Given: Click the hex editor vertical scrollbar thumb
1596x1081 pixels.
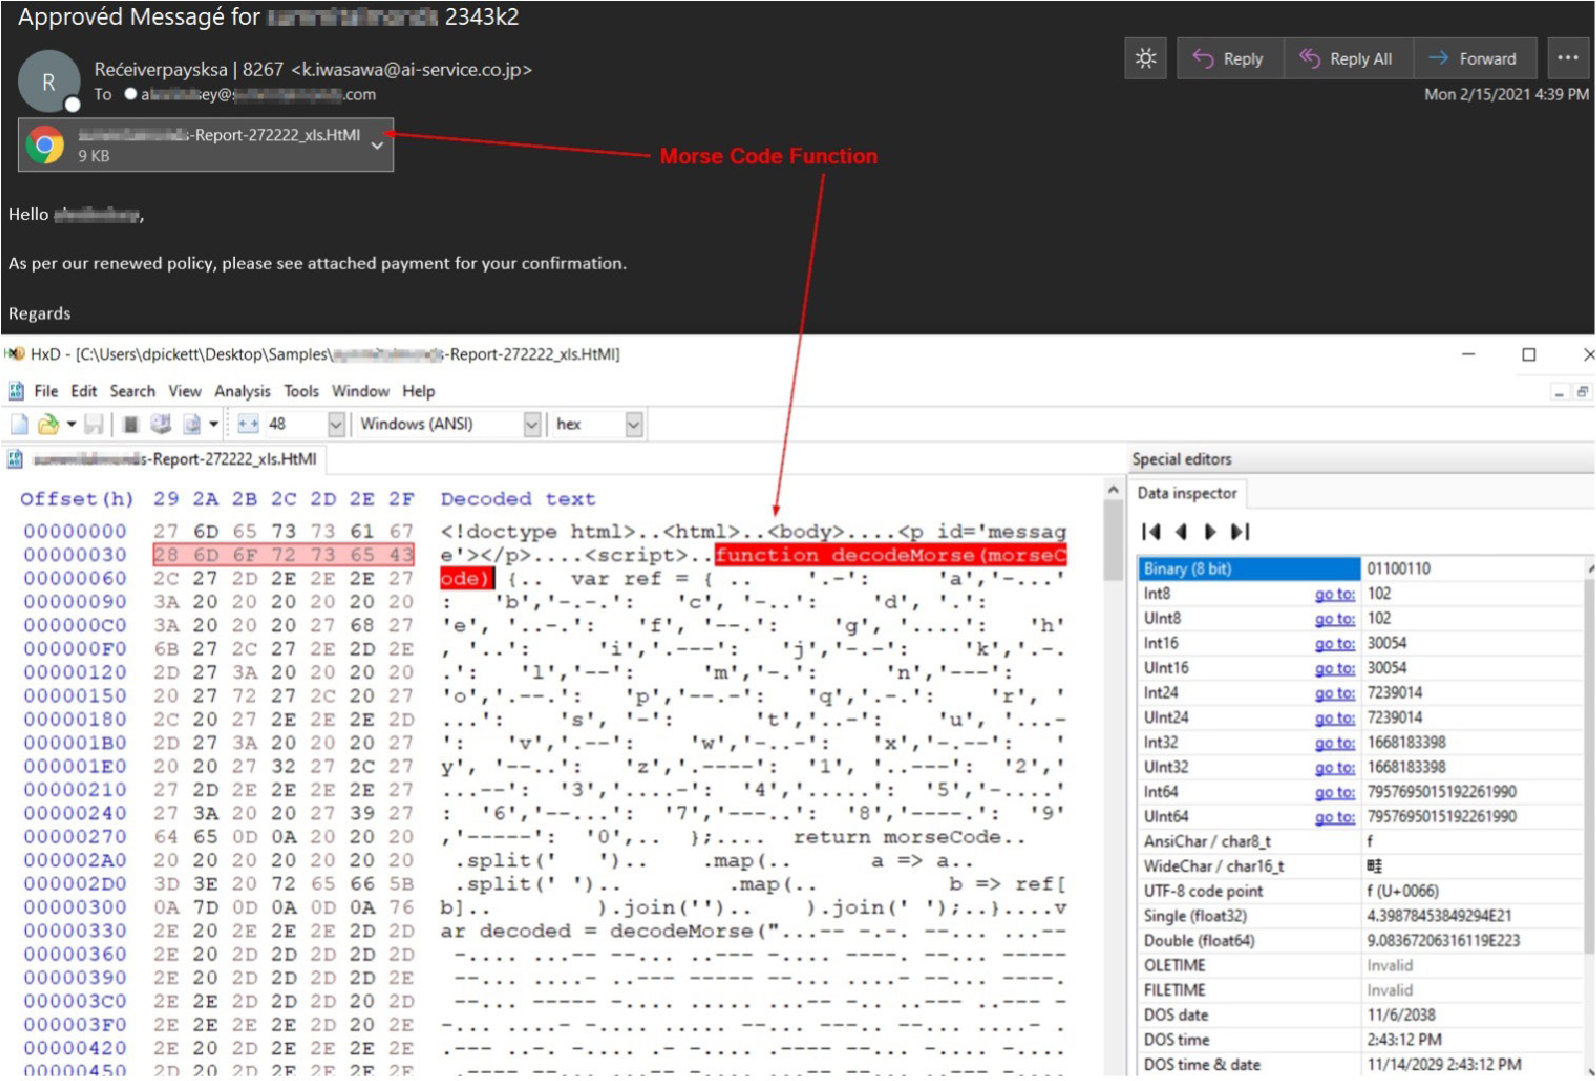Looking at the screenshot, I should (1113, 540).
